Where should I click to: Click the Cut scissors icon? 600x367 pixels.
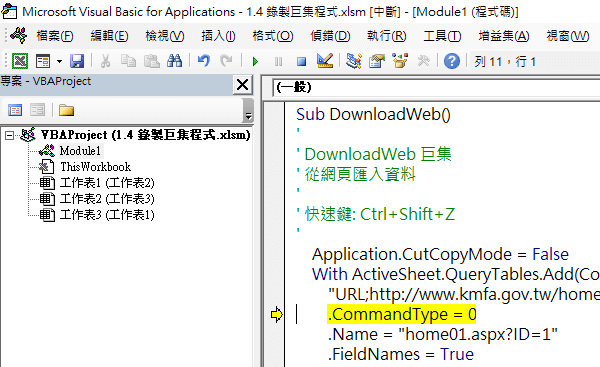(x=105, y=61)
